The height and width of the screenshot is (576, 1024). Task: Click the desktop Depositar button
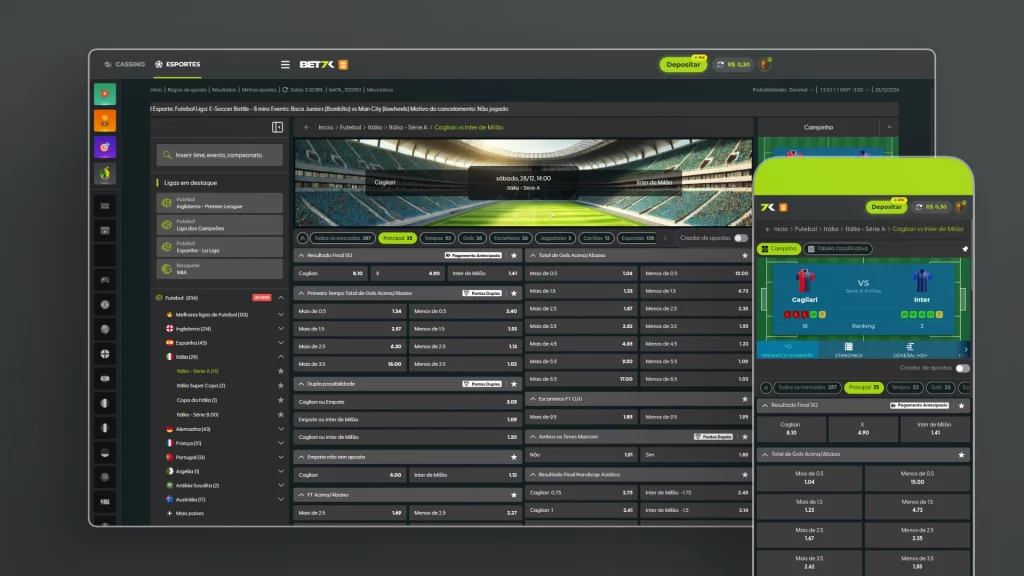pos(683,65)
